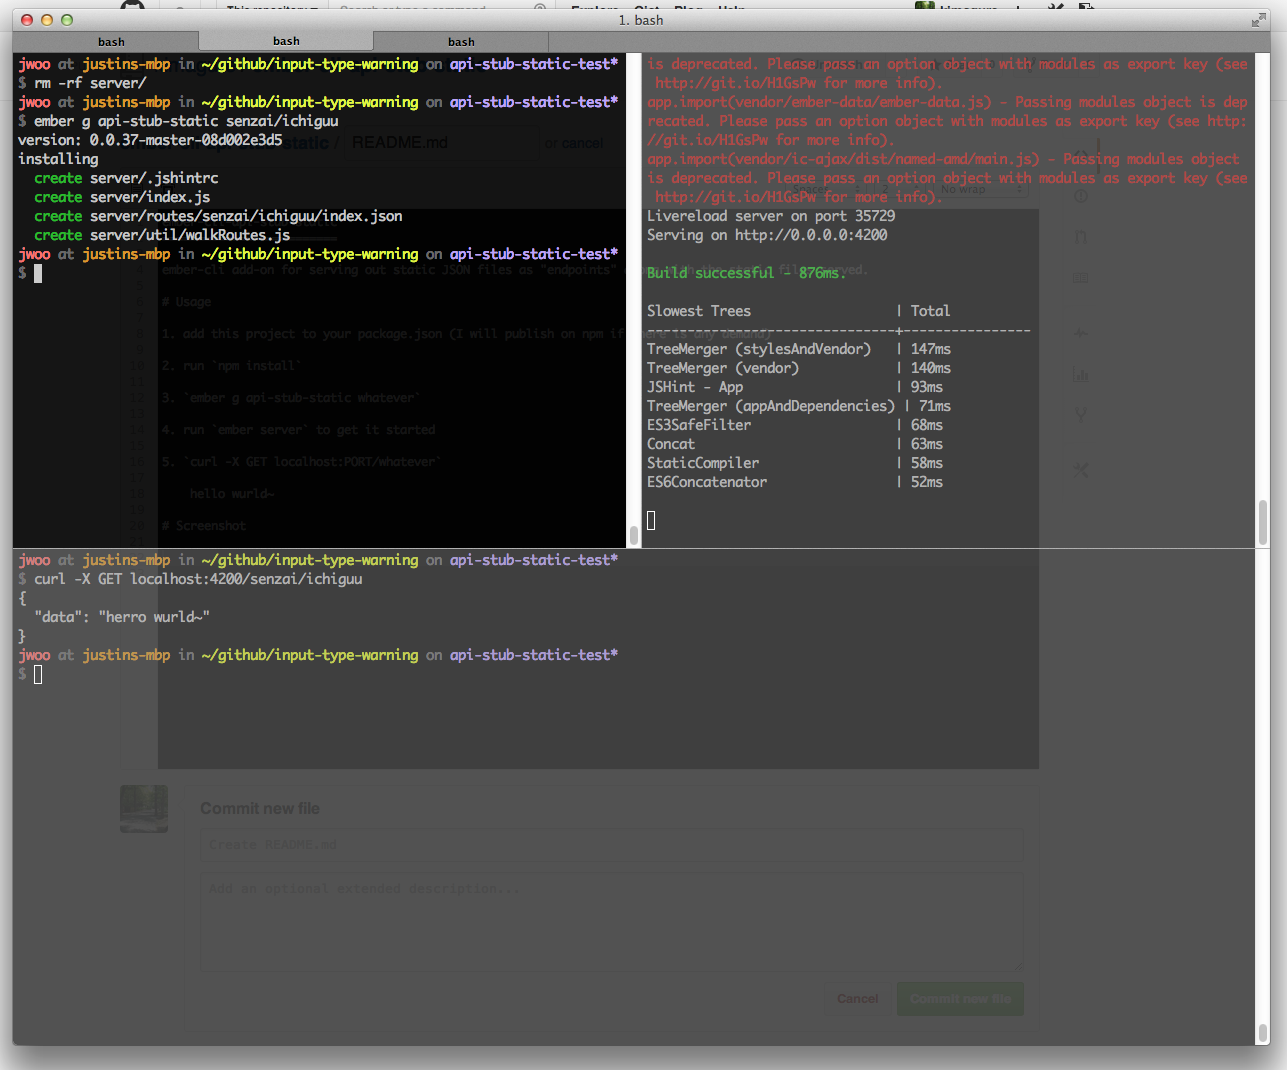
Task: Click the Cancel button in the background GitHub page
Action: [x=857, y=998]
